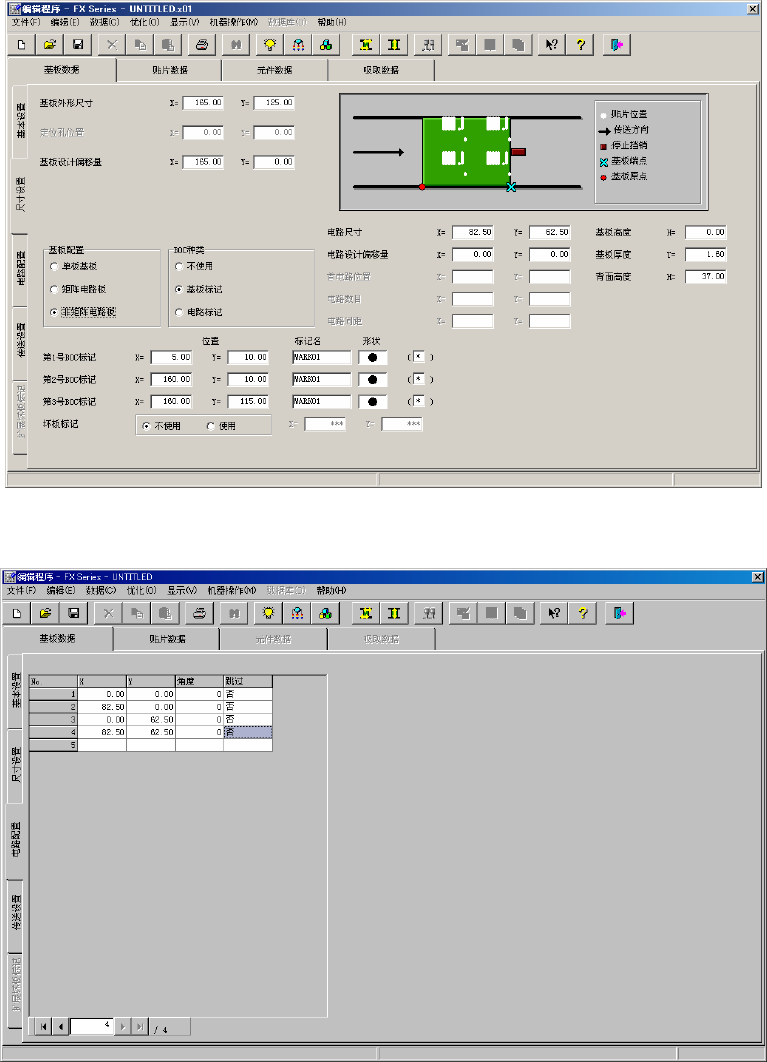Click New file icon in bottom window
This screenshot has width=767, height=1062.
17,613
